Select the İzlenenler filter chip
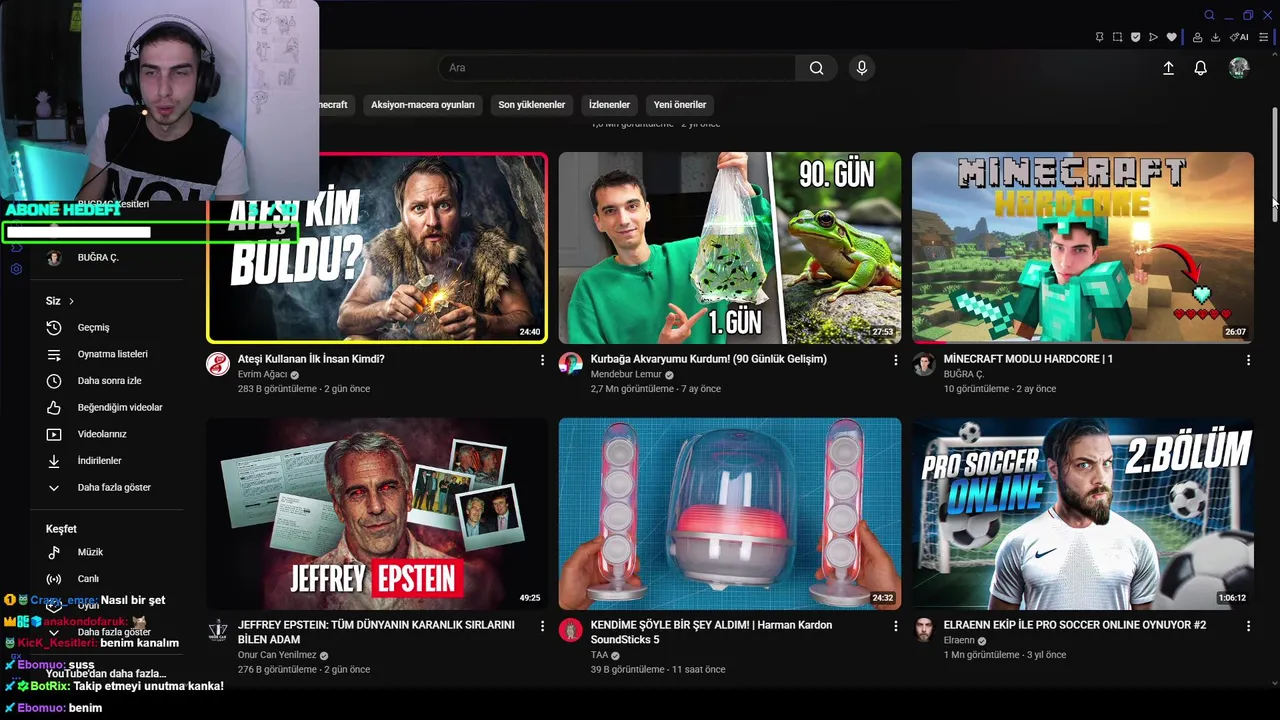This screenshot has height=720, width=1280. pos(609,105)
